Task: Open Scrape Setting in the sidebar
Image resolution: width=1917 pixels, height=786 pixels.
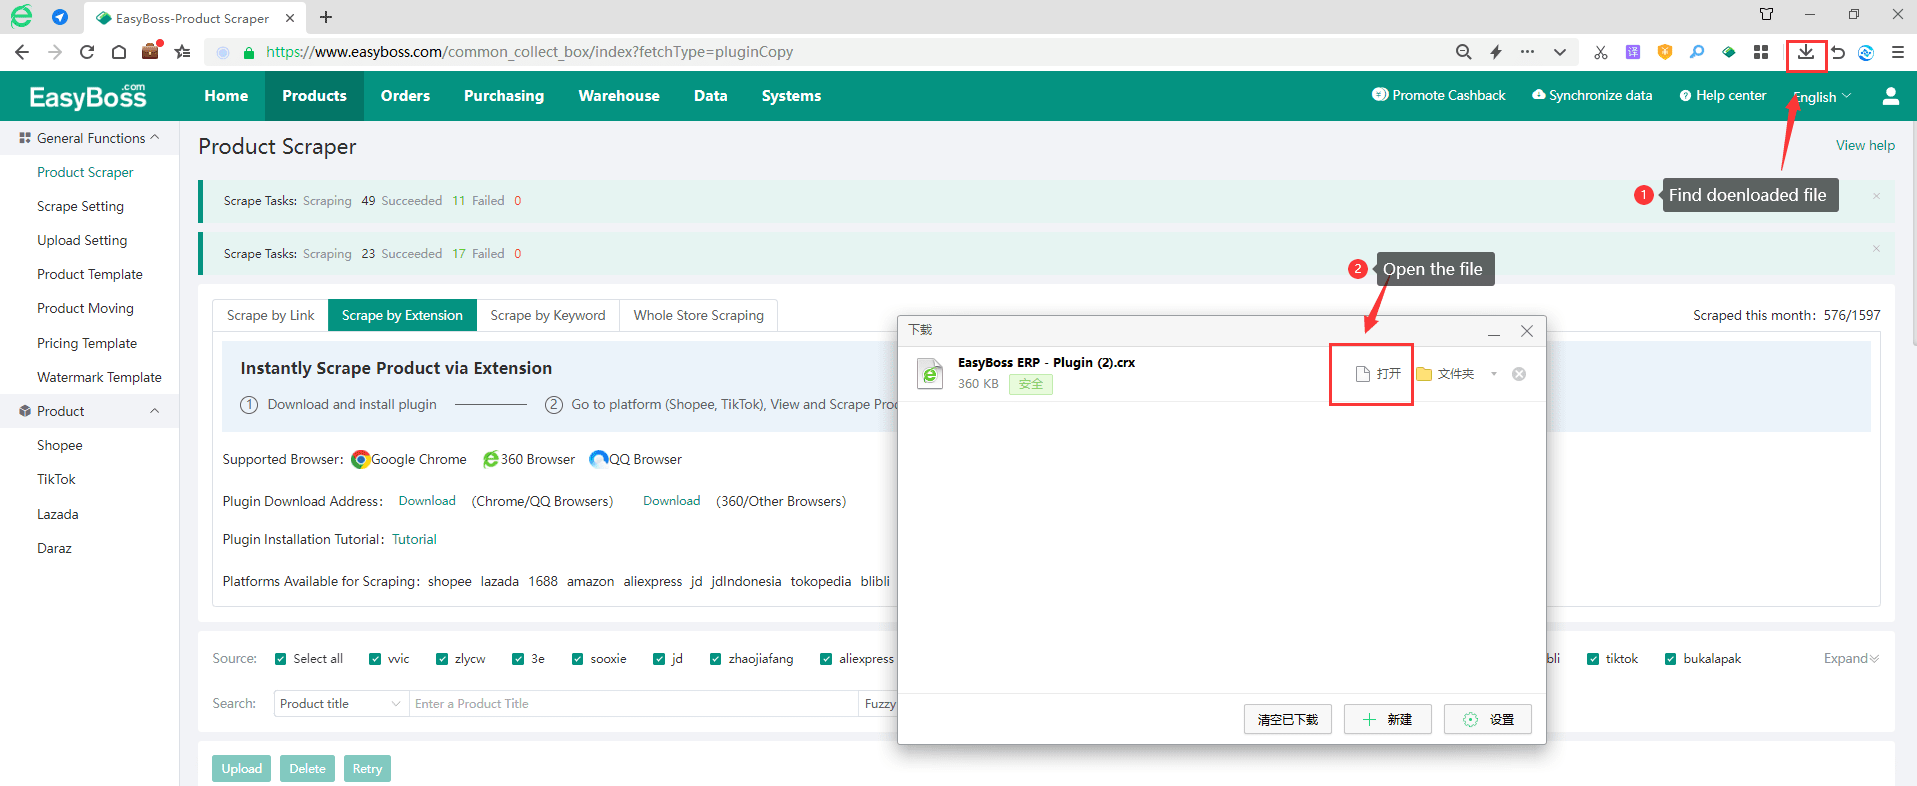Action: coord(80,206)
